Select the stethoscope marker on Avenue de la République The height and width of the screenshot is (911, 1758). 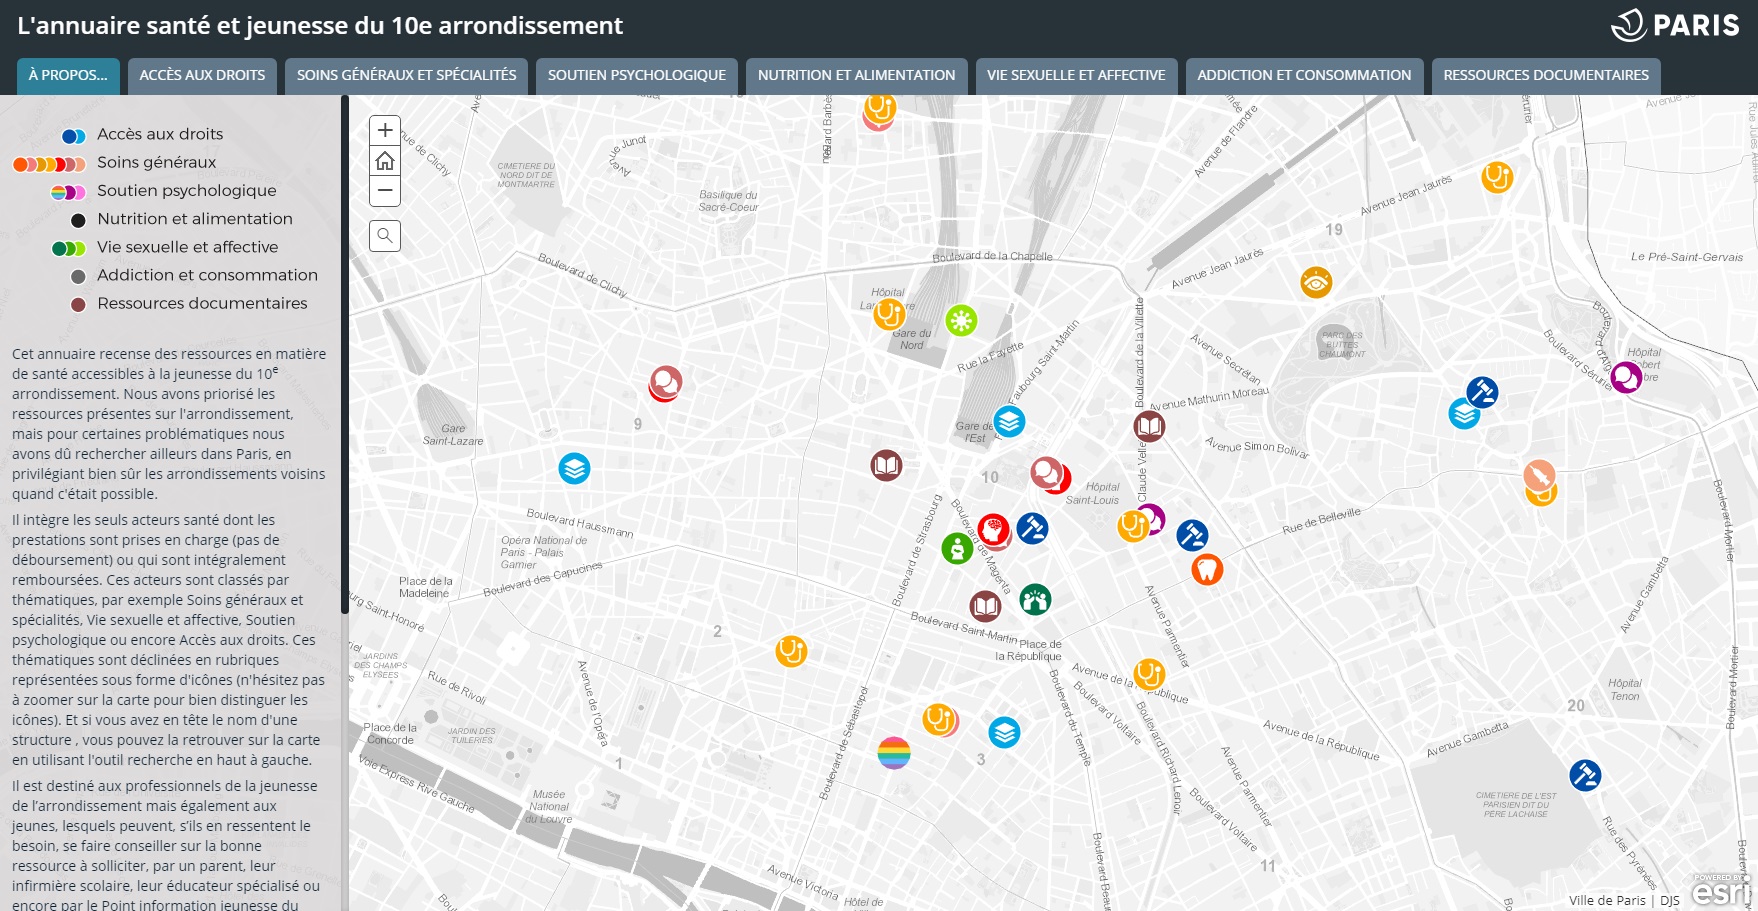tap(1149, 674)
